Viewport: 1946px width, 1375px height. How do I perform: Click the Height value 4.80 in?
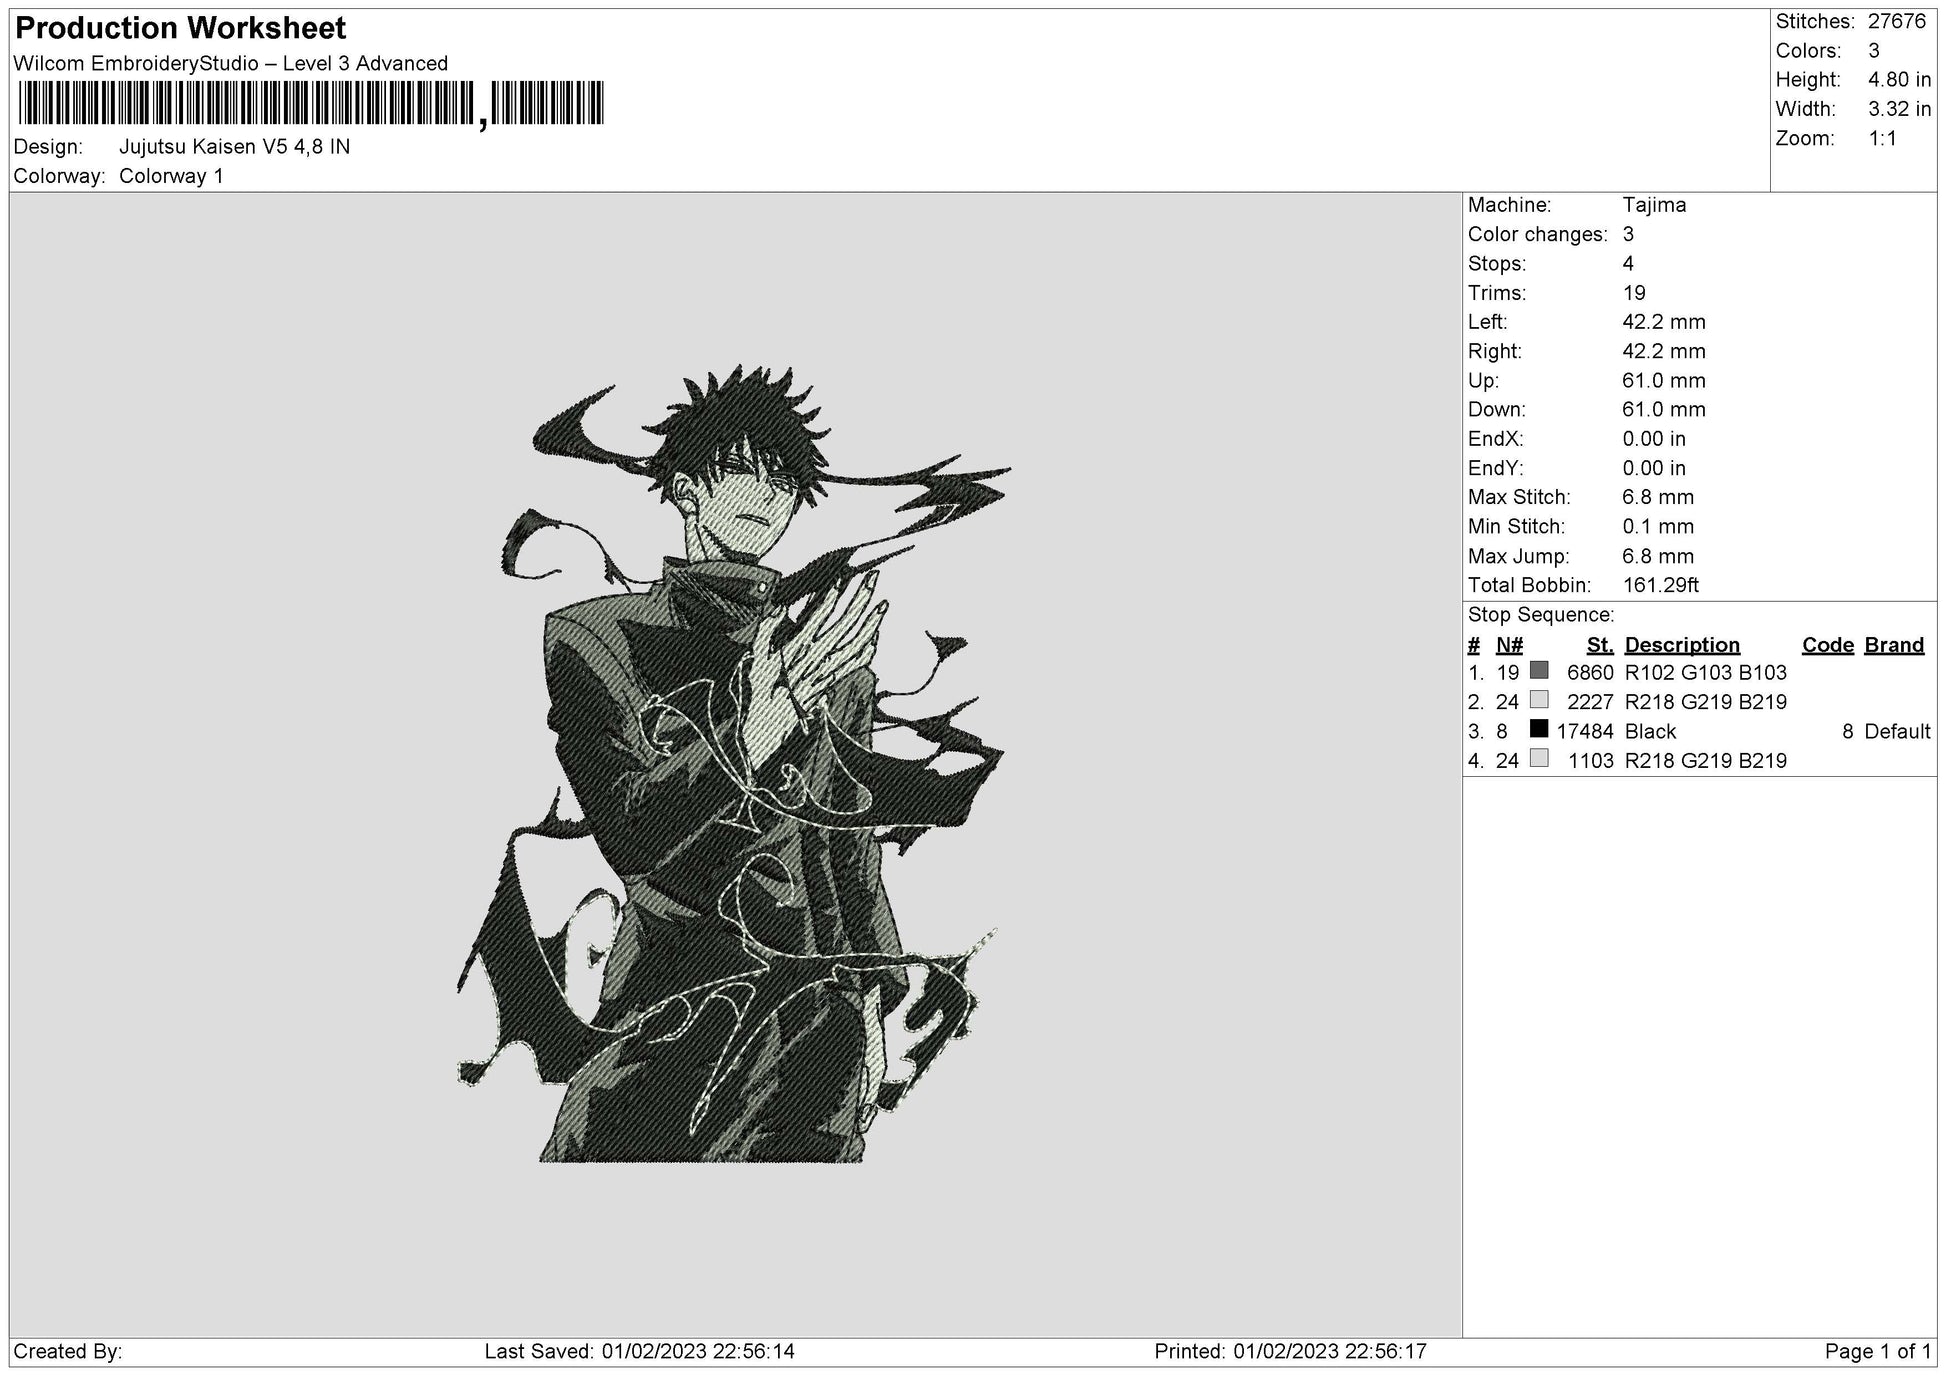[x=1900, y=80]
